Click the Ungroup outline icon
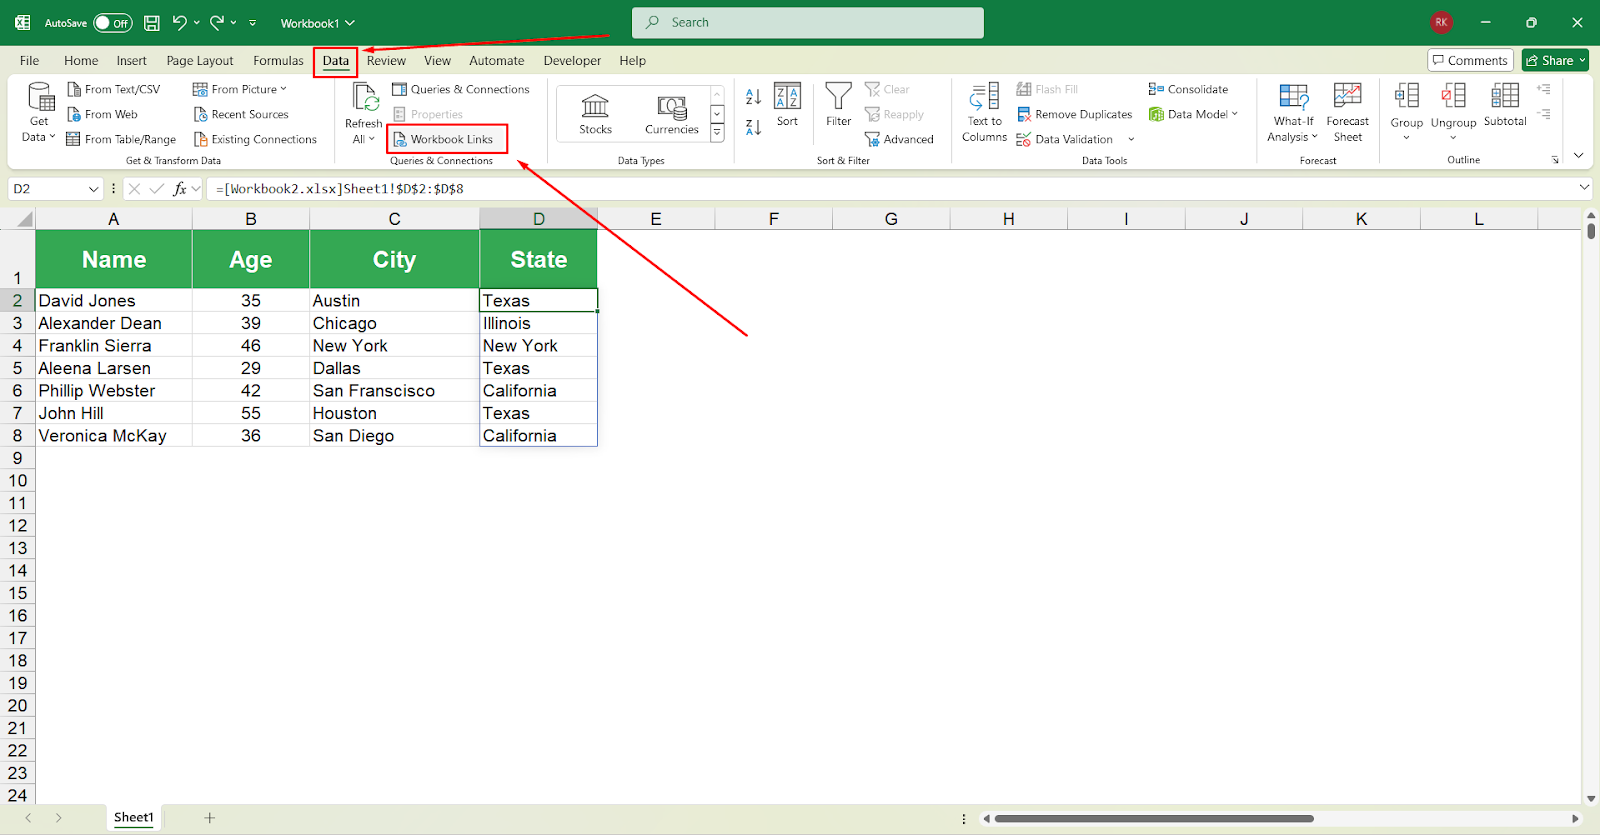Screen dimensions: 1600x835 click(x=1453, y=96)
